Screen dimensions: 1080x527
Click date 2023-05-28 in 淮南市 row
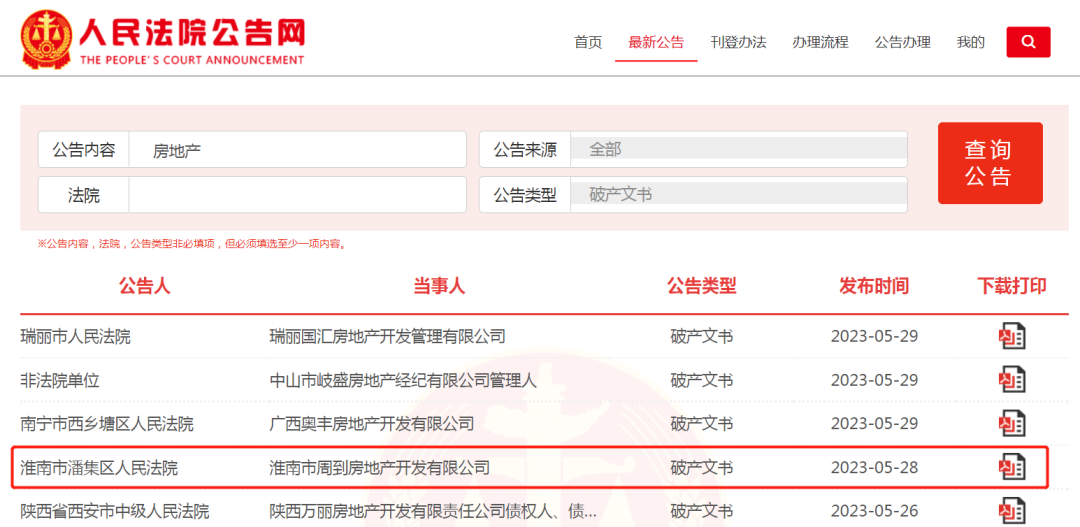pos(874,468)
